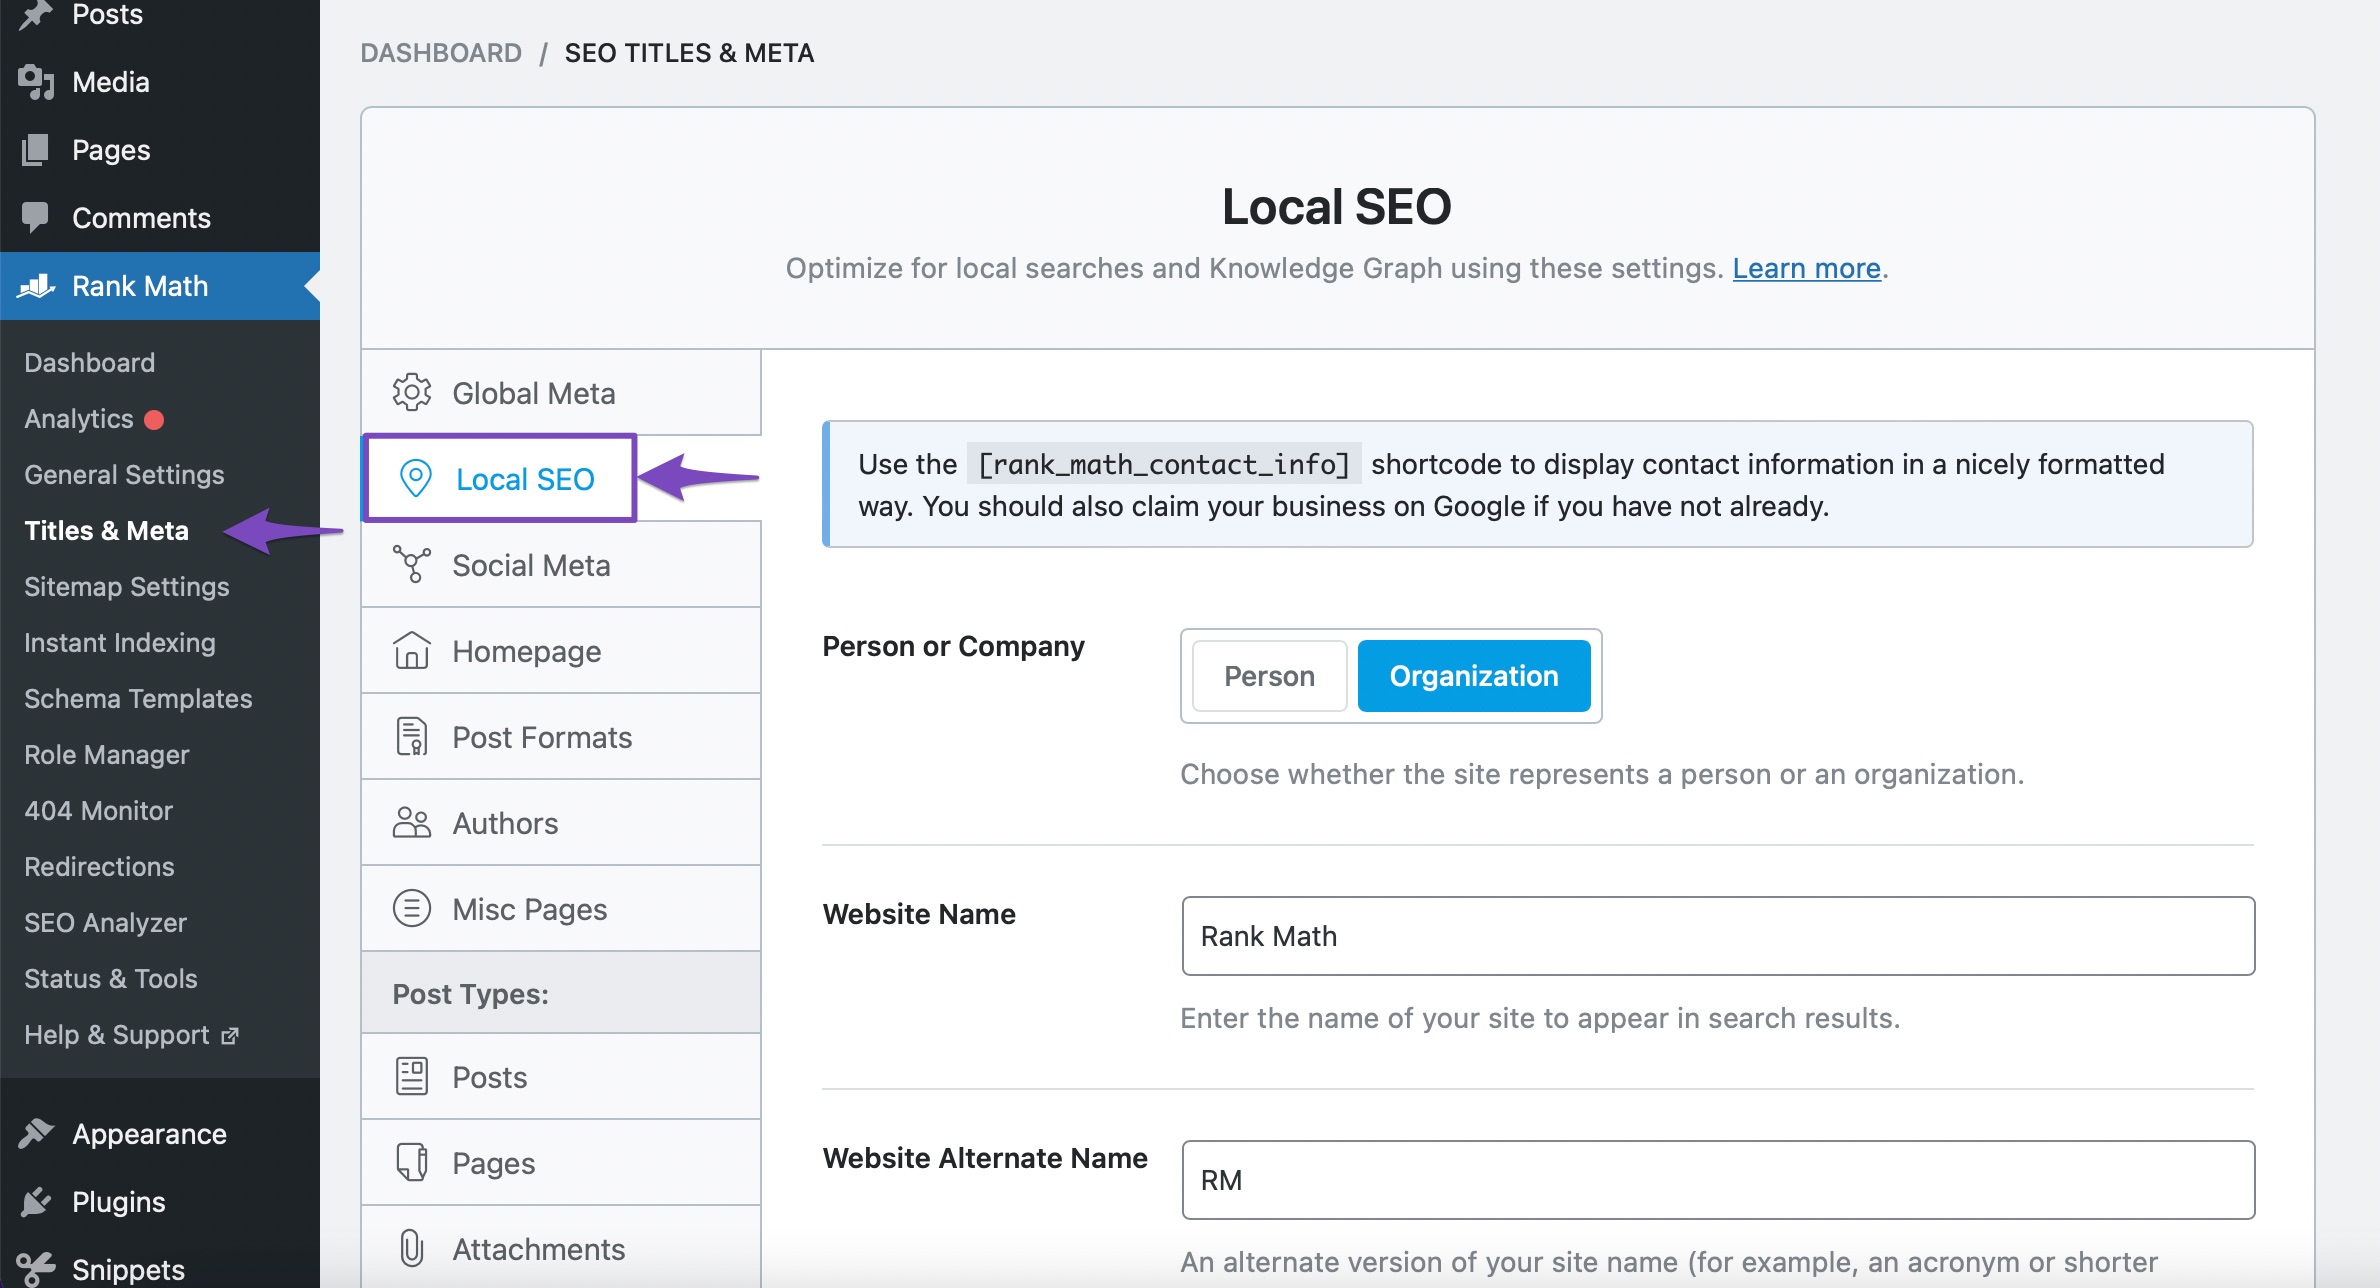
Task: Open Sitemap Settings menu item
Action: tap(127, 585)
